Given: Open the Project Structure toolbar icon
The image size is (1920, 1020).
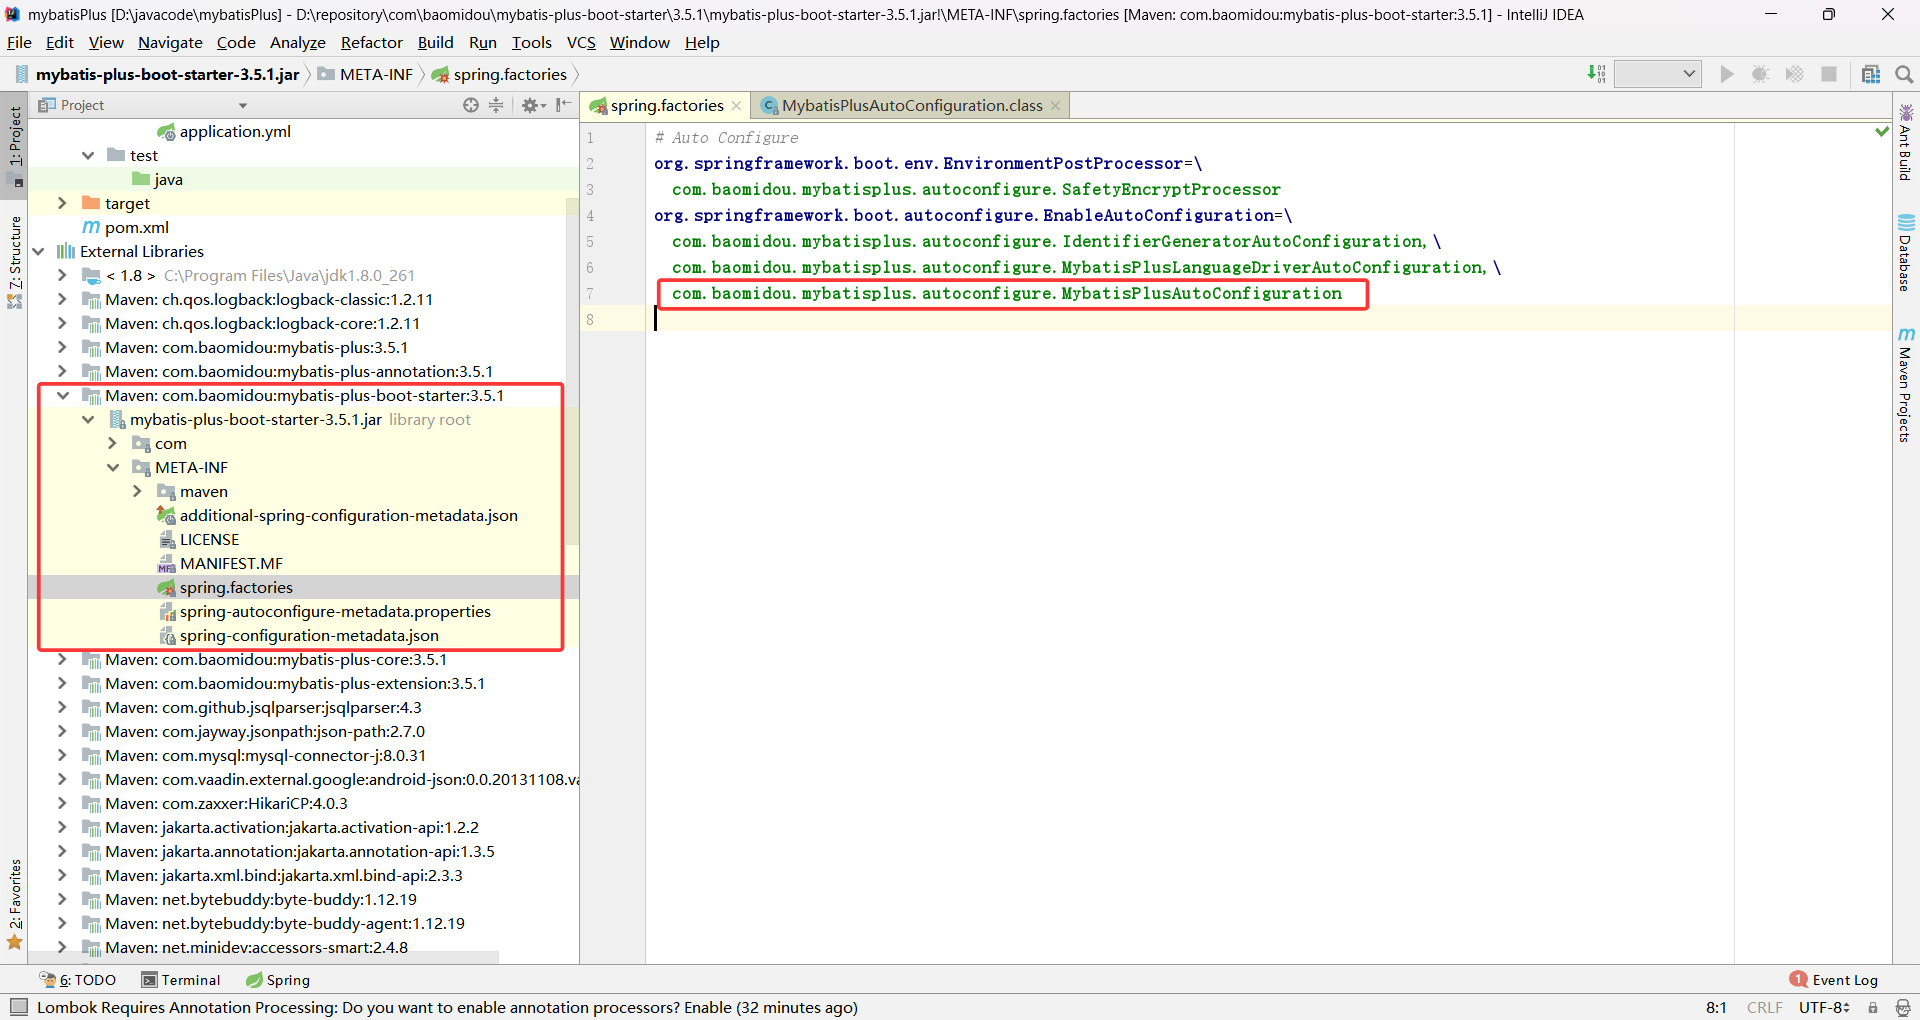Looking at the screenshot, I should pos(1871,74).
